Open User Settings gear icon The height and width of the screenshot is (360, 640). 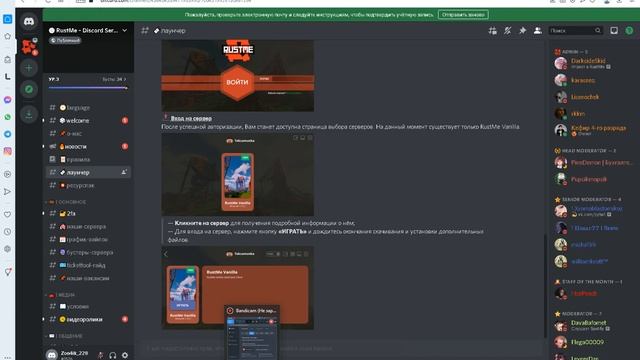[x=125, y=355]
